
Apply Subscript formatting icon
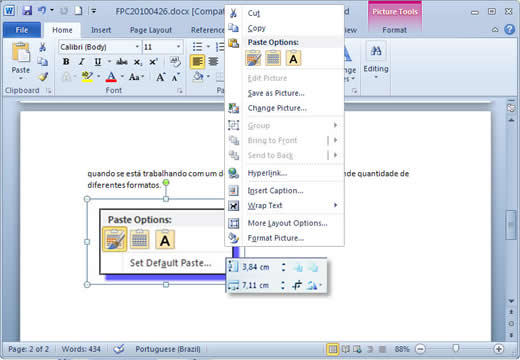coord(138,62)
